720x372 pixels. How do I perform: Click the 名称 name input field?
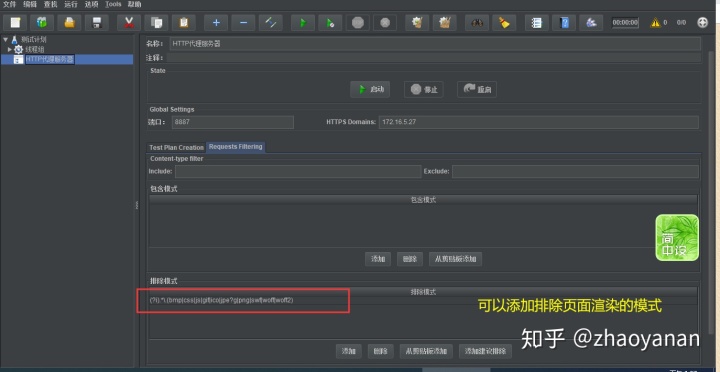(435, 44)
